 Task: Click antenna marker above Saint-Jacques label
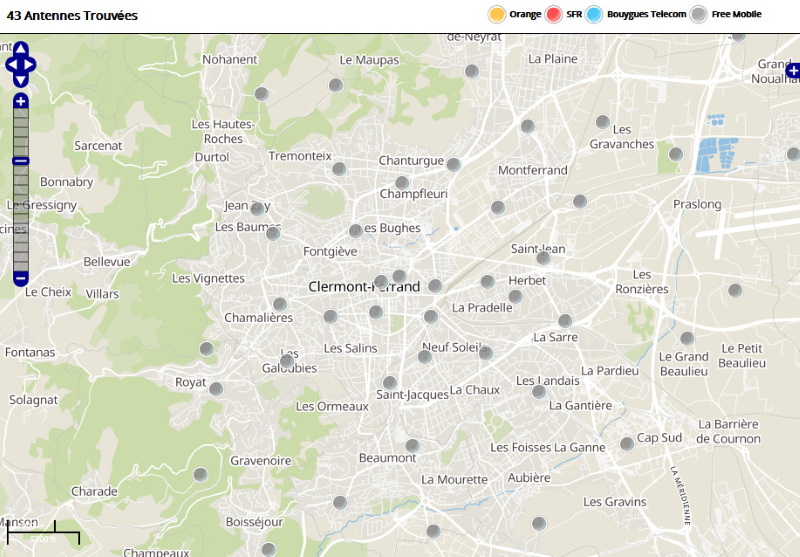(x=390, y=382)
